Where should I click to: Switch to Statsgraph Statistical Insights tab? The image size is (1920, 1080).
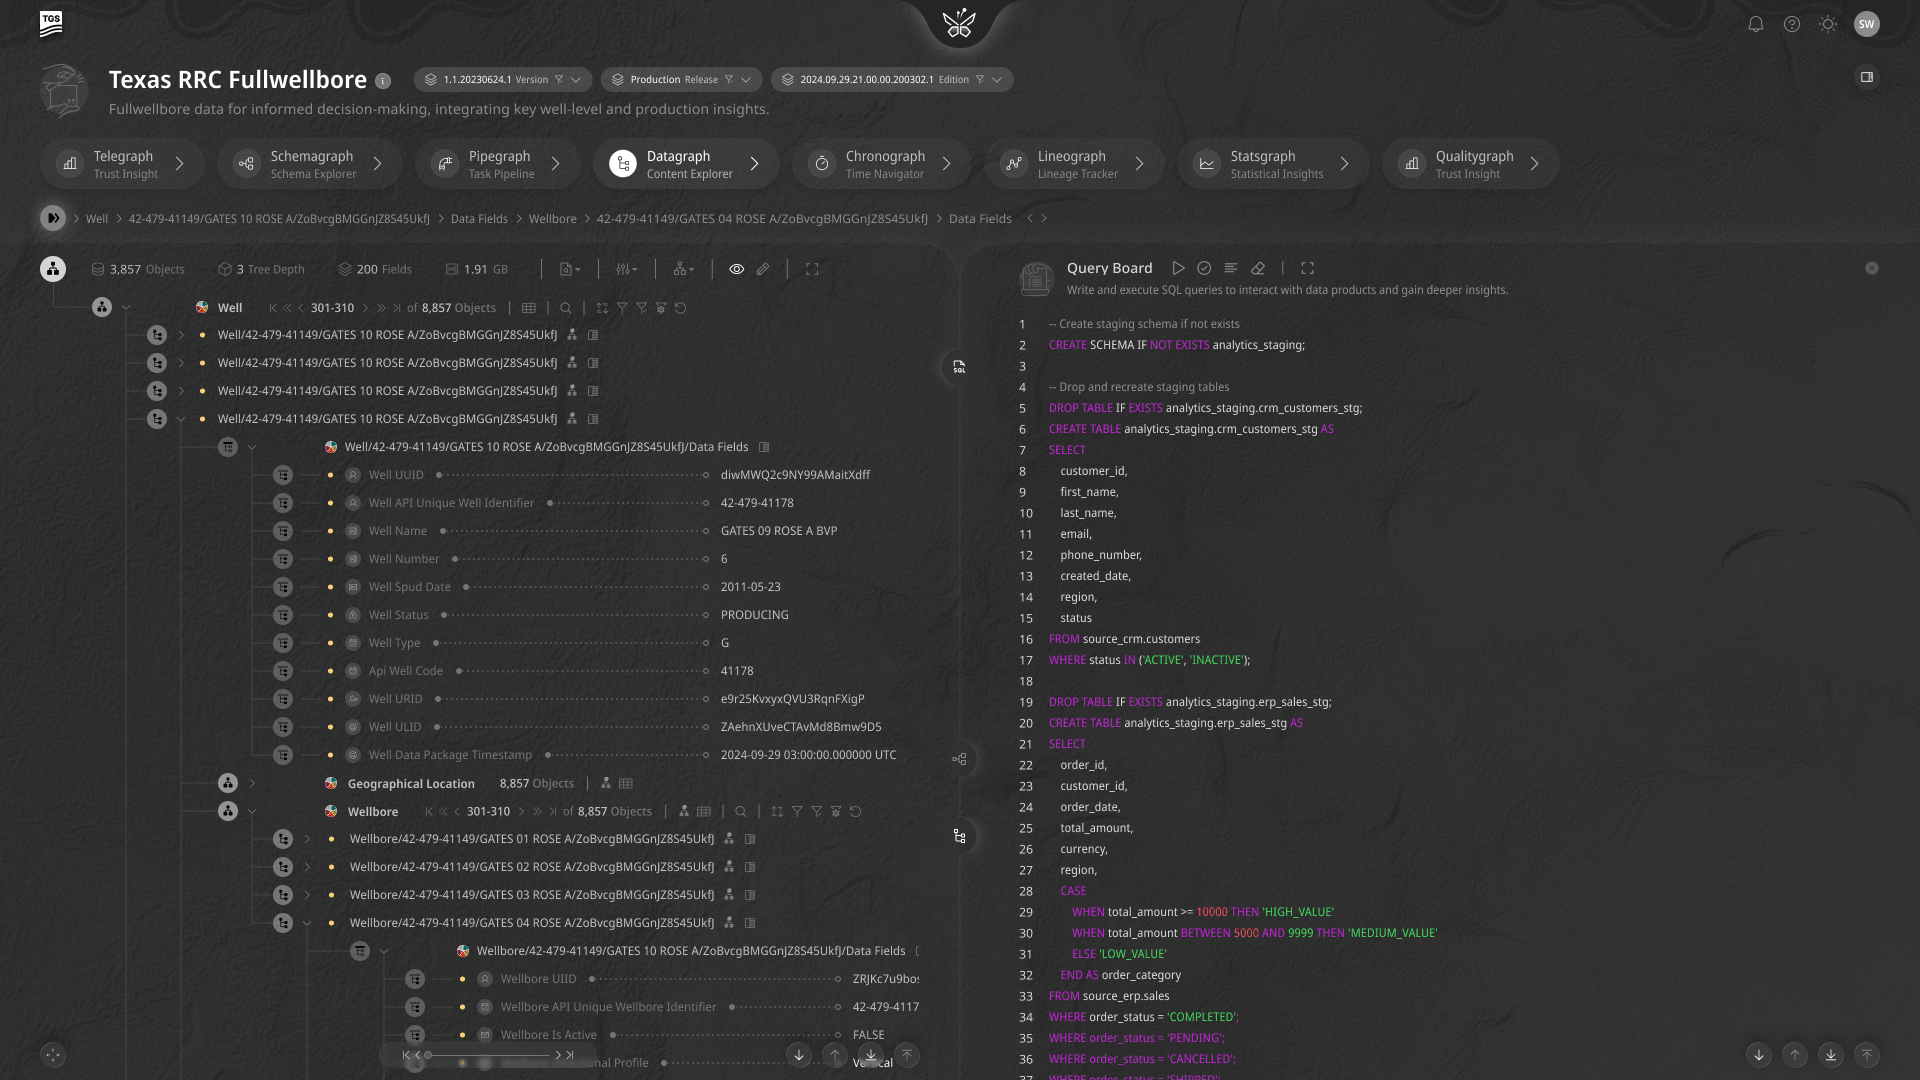(x=1273, y=164)
